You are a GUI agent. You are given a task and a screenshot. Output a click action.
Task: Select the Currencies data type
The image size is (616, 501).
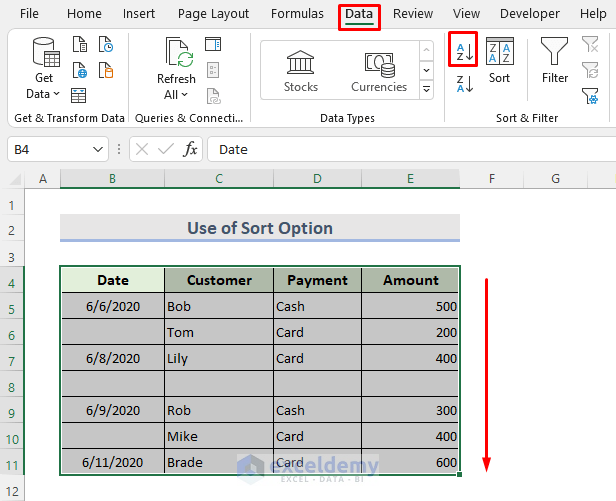tap(379, 70)
